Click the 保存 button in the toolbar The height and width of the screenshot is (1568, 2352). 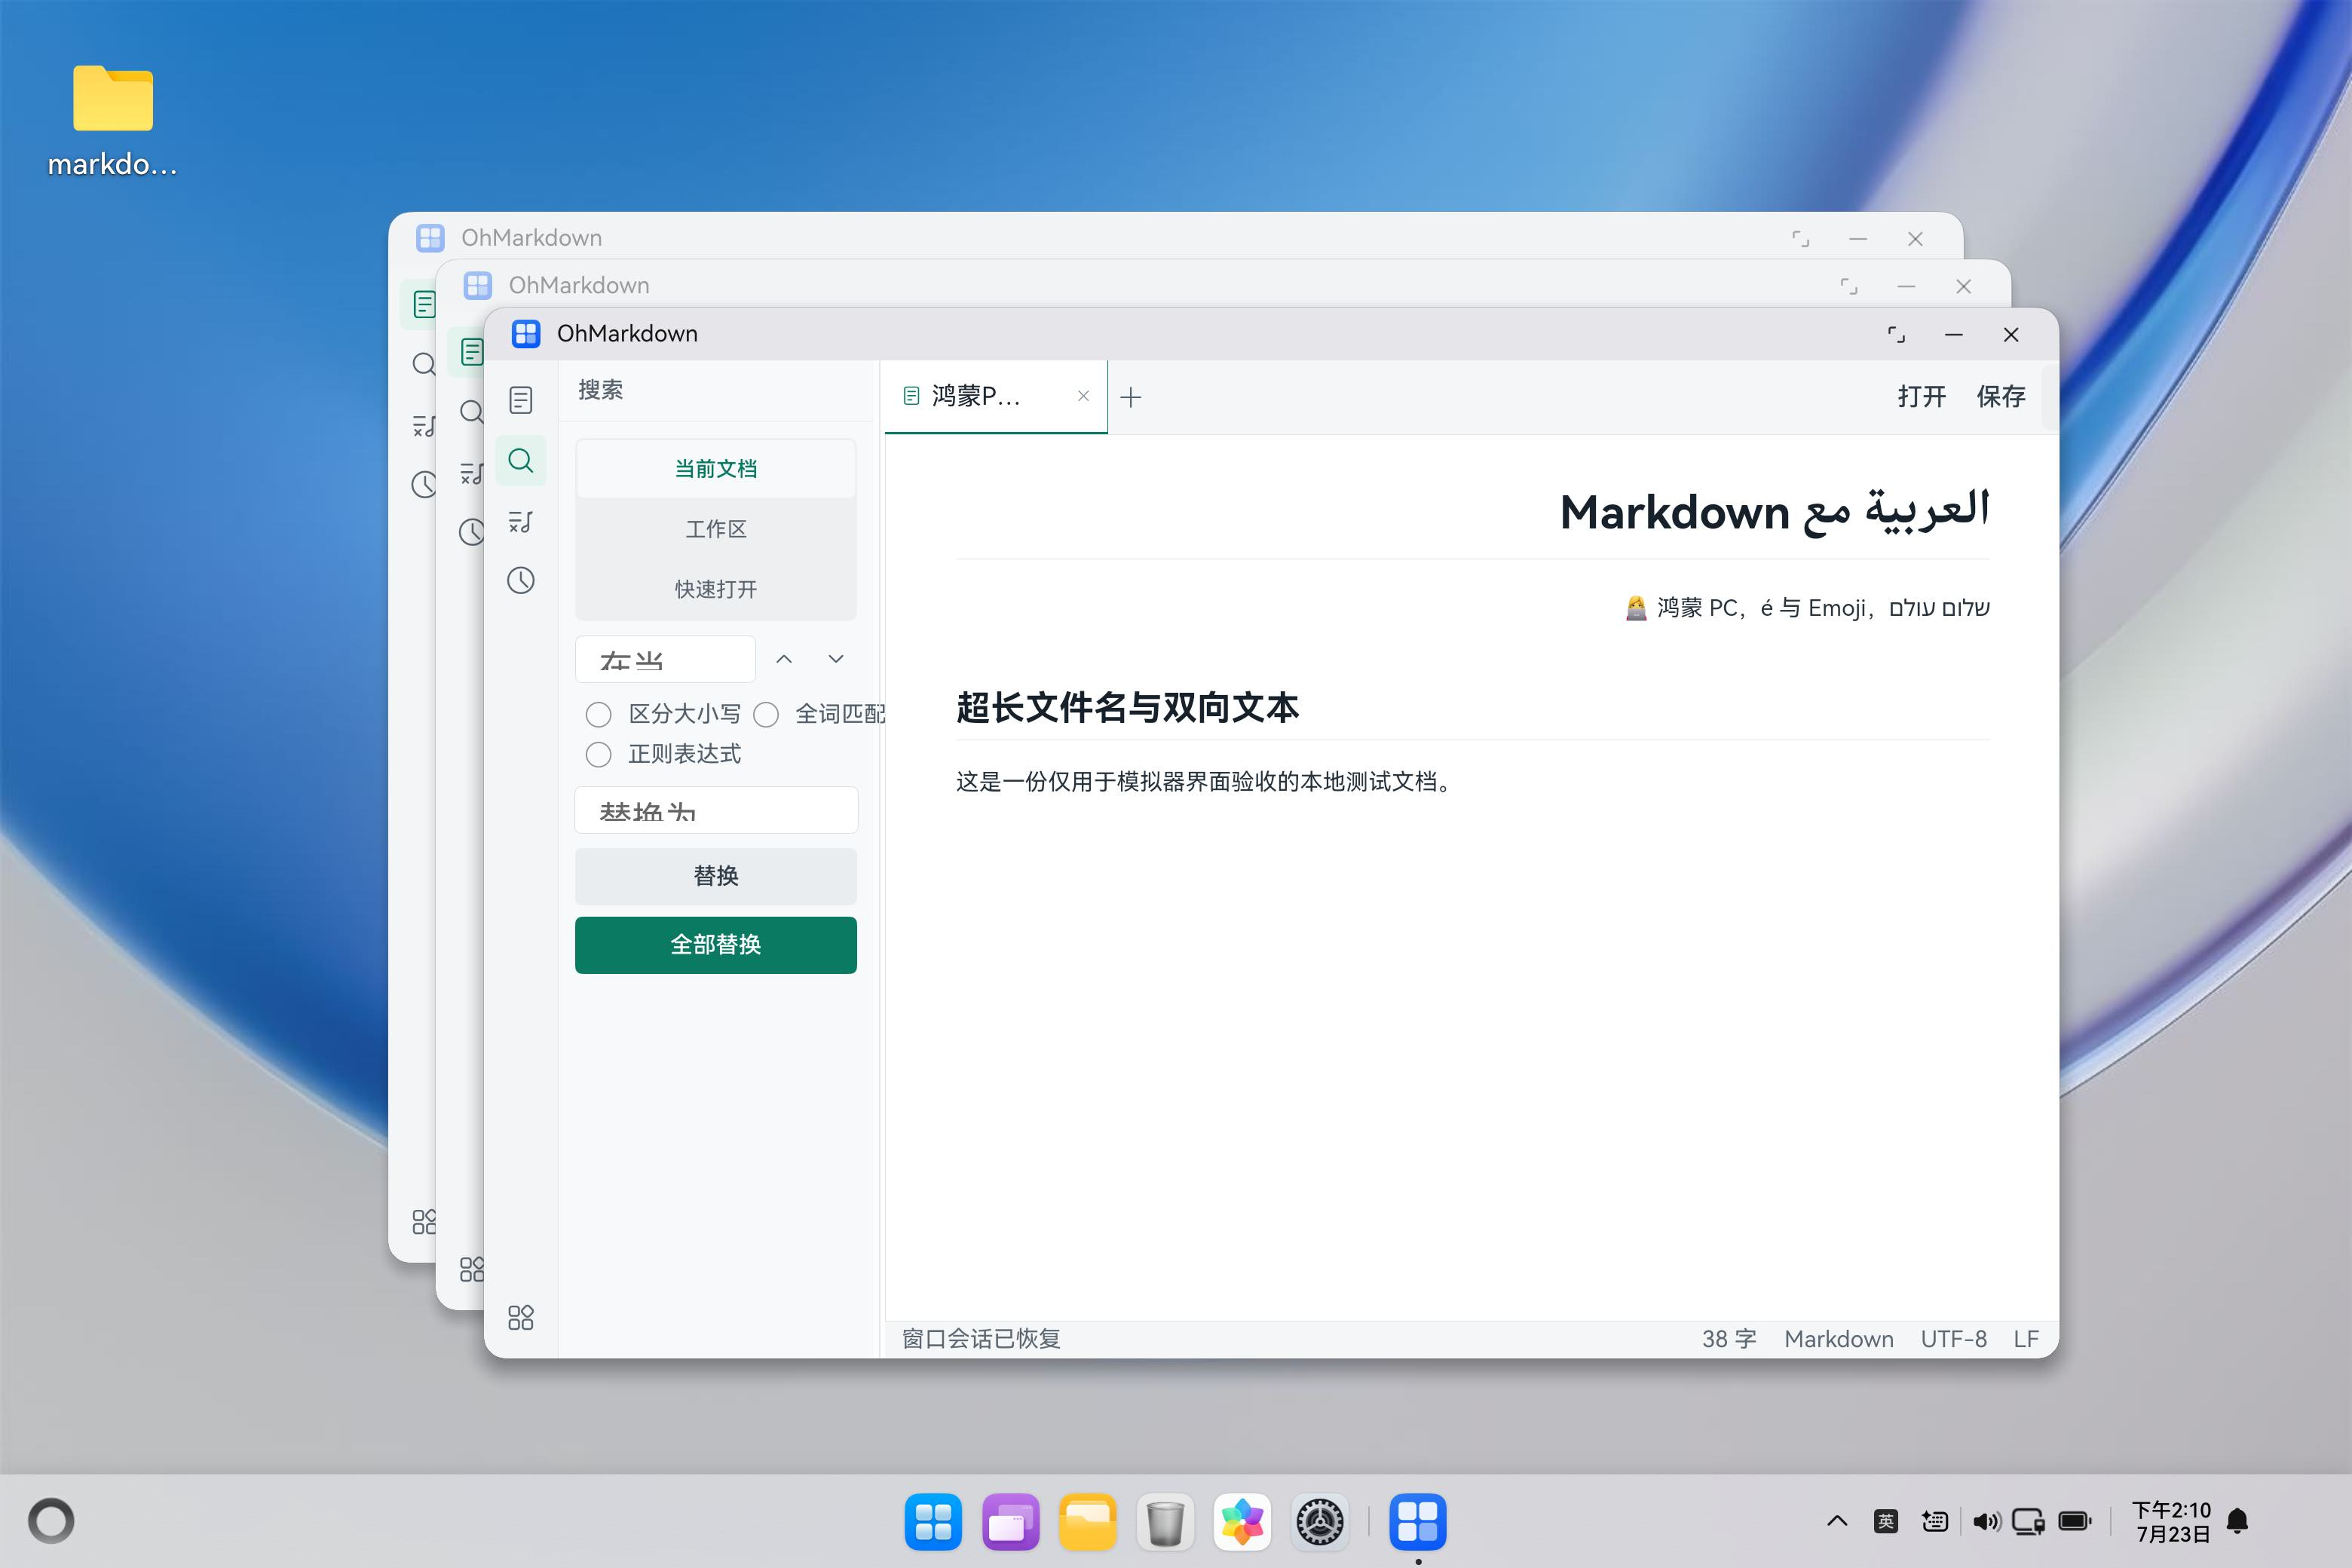(x=2001, y=397)
